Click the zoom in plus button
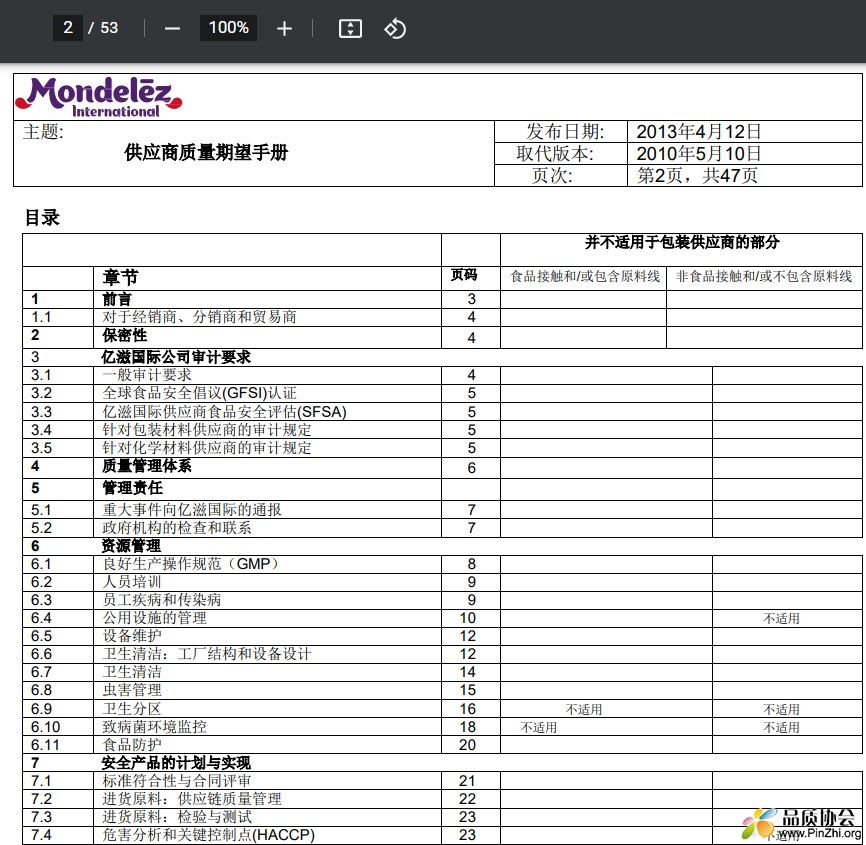 click(284, 28)
